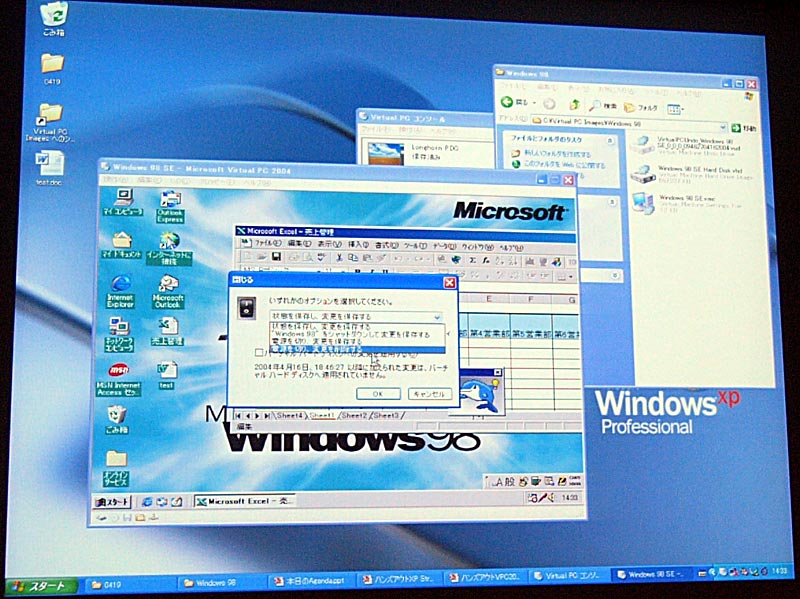Image resolution: width=800 pixels, height=599 pixels.
Task: Click the Save icon in Excel toolbar
Action: coord(277,257)
